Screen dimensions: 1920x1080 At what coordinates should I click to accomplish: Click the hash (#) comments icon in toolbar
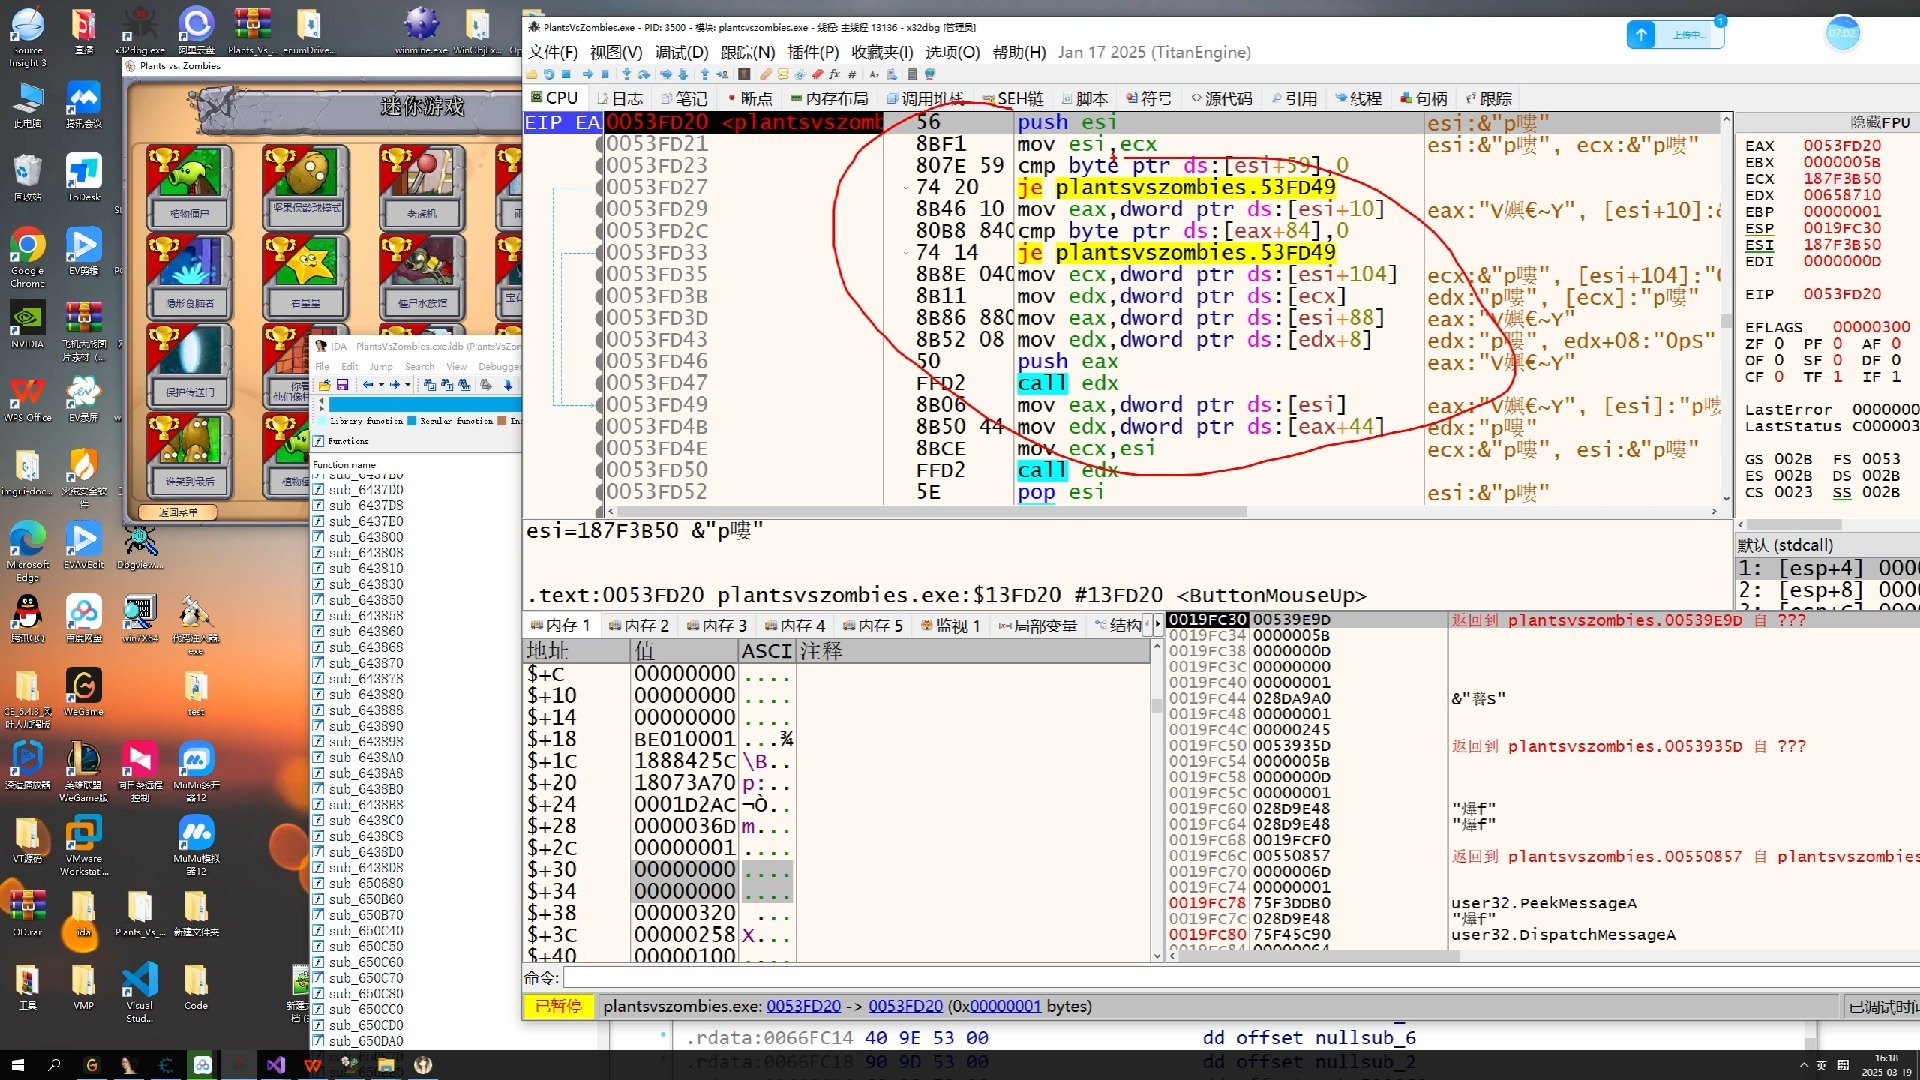[852, 74]
